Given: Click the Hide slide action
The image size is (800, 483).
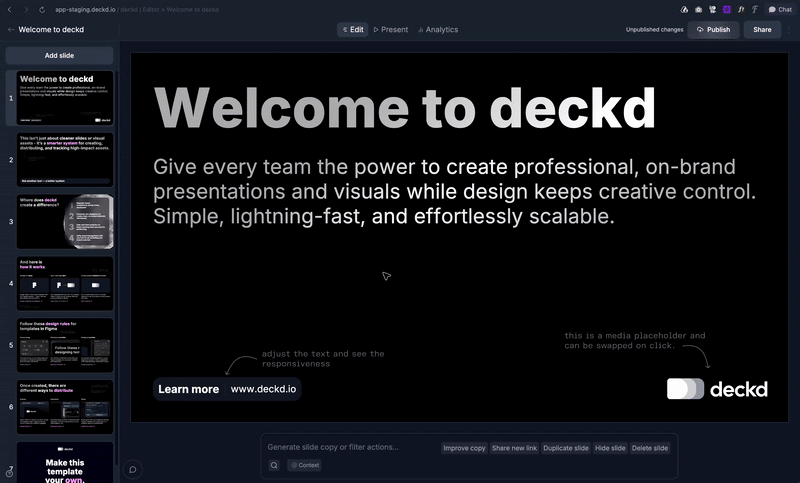Looking at the screenshot, I should point(610,448).
